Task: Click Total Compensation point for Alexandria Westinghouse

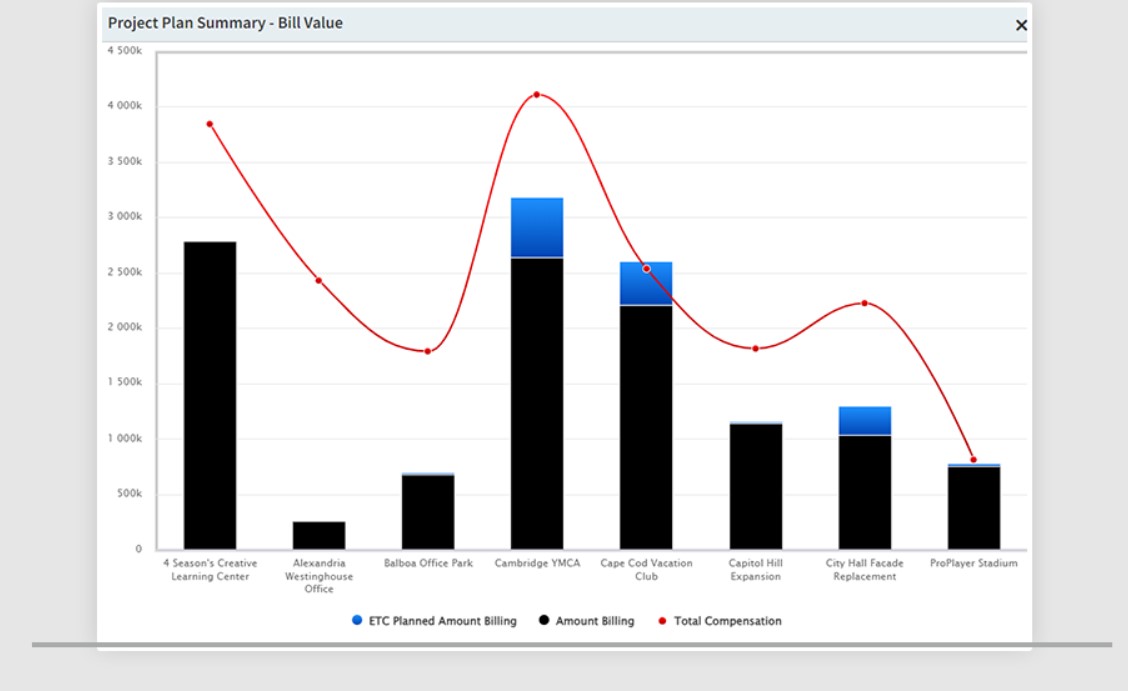Action: coord(319,280)
